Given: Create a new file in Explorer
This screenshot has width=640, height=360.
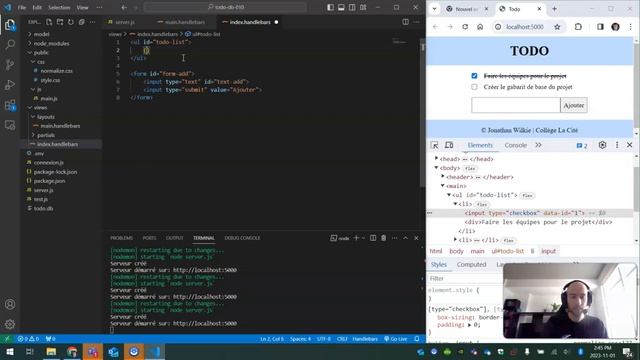Looking at the screenshot, I should (49, 22).
